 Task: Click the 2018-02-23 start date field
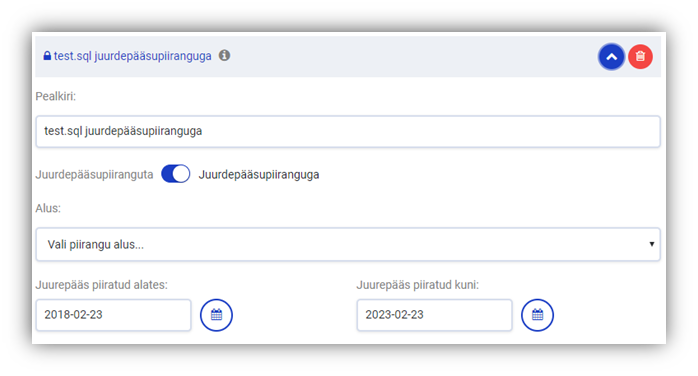point(114,315)
